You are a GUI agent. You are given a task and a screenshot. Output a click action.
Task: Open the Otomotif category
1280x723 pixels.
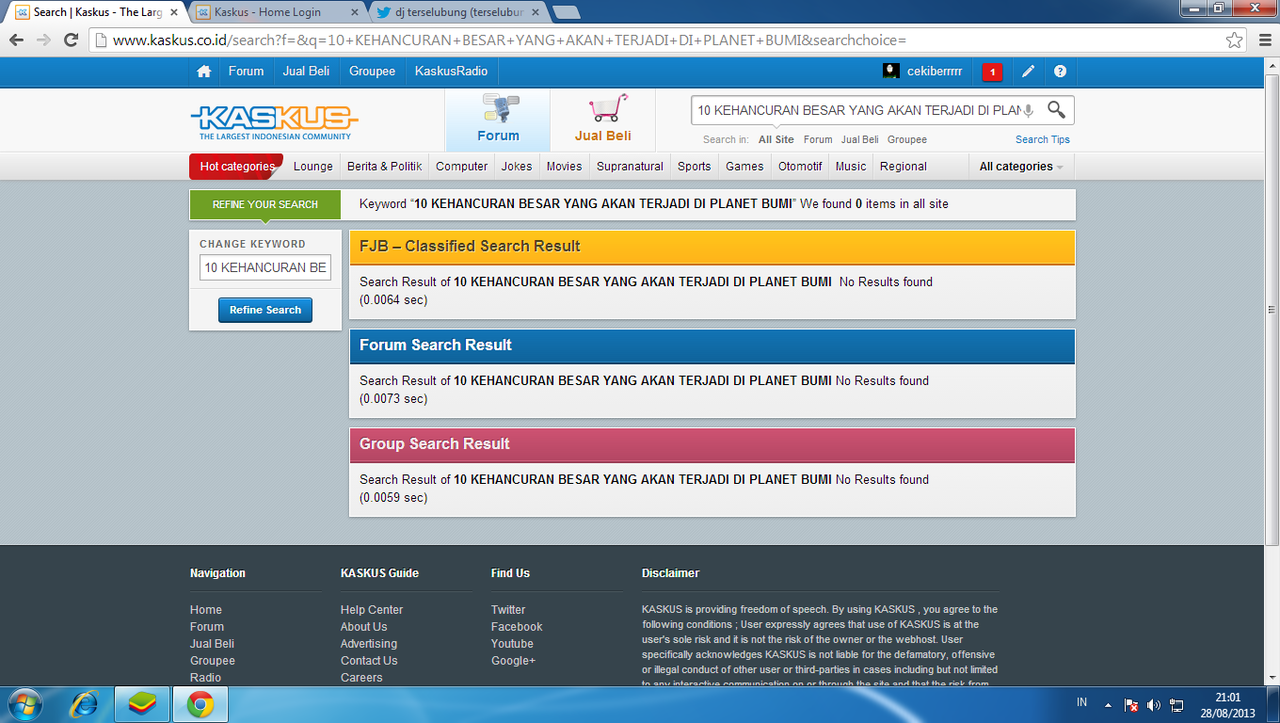click(x=800, y=166)
